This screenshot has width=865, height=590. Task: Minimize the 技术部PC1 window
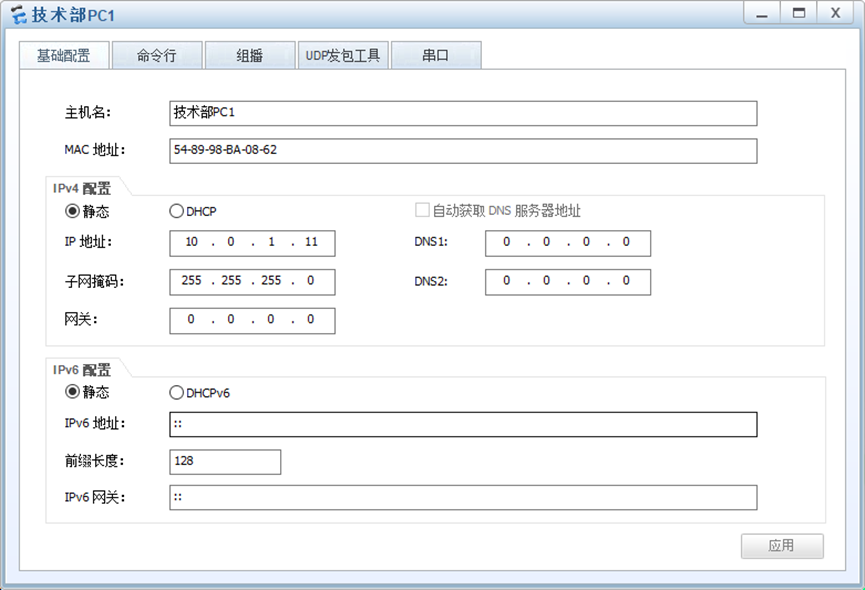tap(762, 13)
